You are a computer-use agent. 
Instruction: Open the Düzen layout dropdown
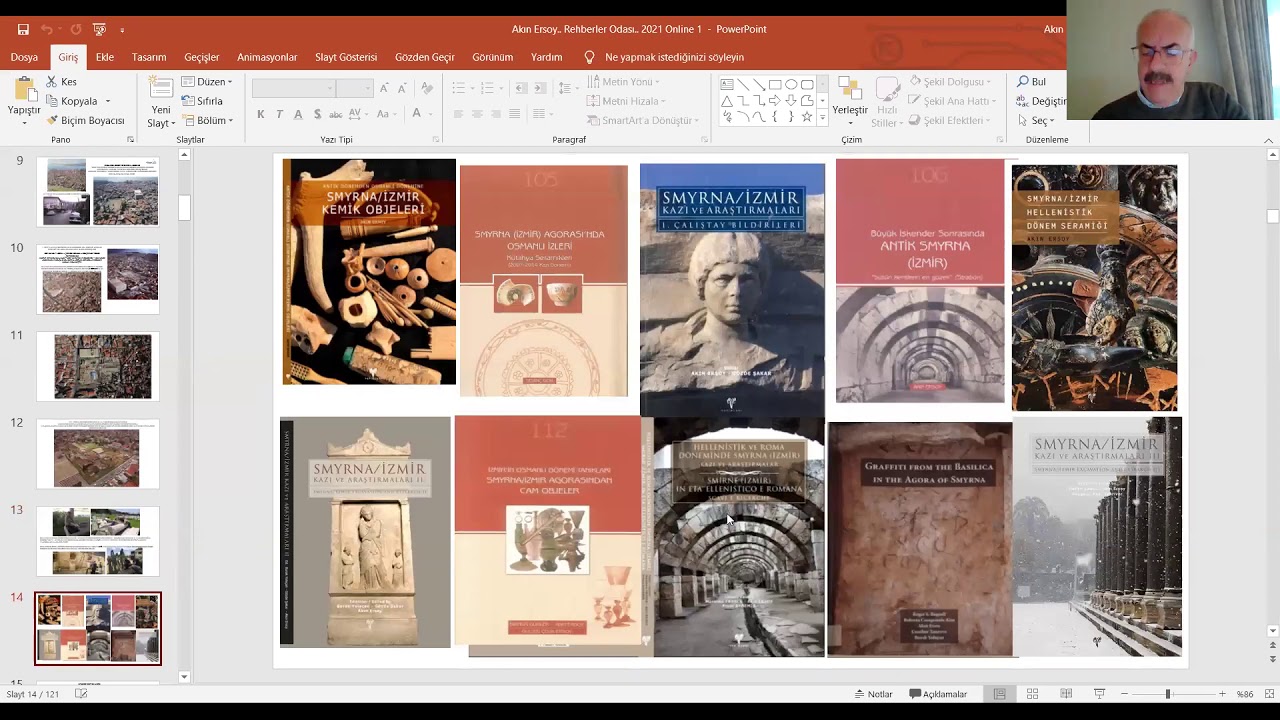click(207, 82)
